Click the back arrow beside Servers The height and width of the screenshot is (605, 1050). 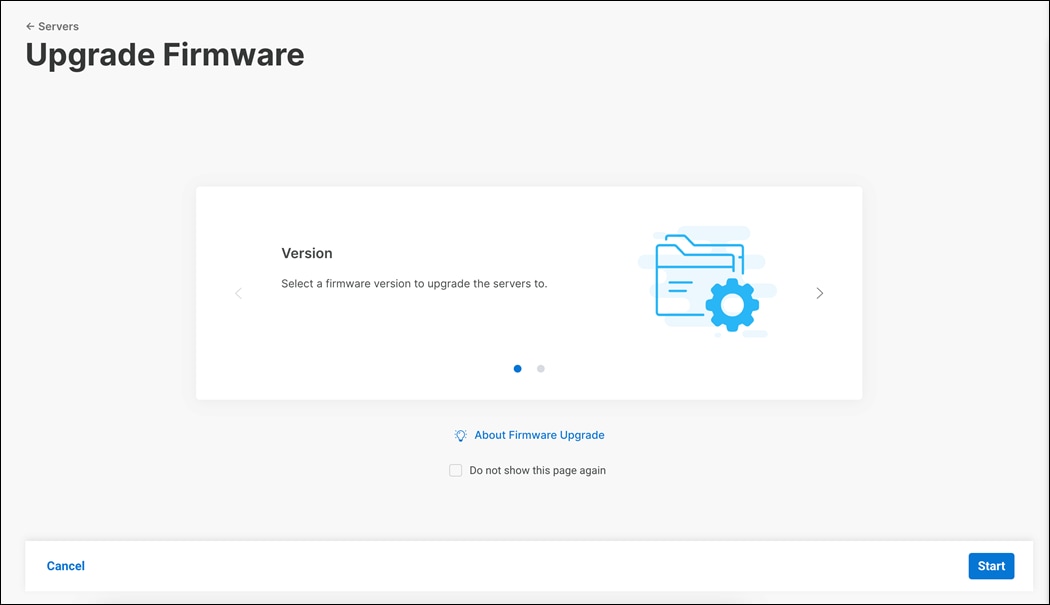[x=31, y=26]
